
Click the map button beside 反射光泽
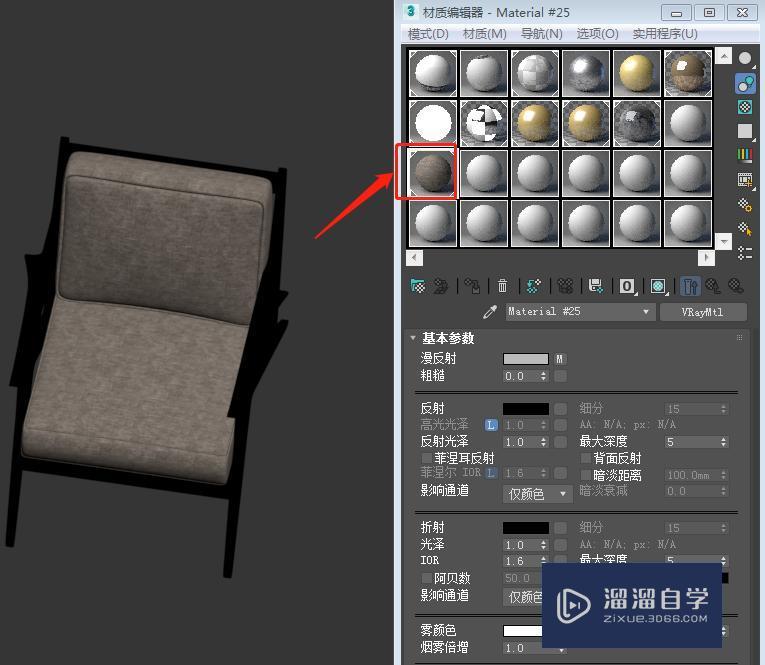pyautogui.click(x=561, y=442)
